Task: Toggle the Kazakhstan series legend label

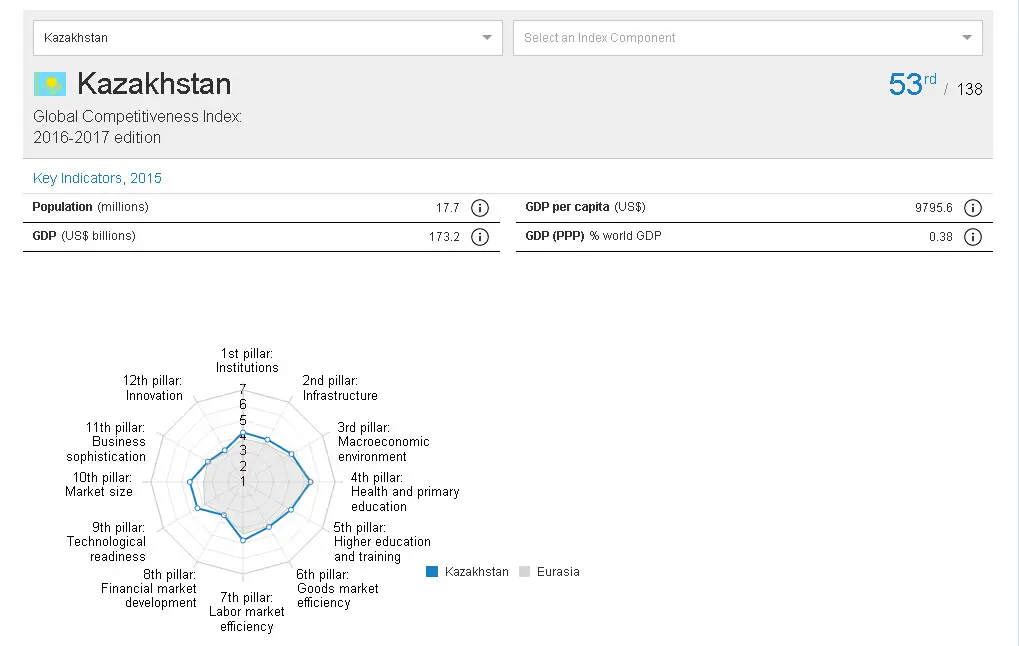Action: coord(476,572)
